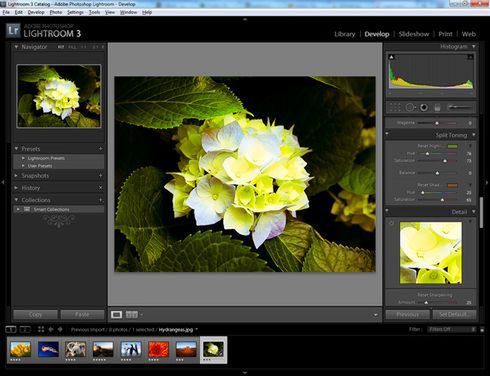Click the Balance slider handle
Image resolution: width=490 pixels, height=376 pixels.
[437, 173]
